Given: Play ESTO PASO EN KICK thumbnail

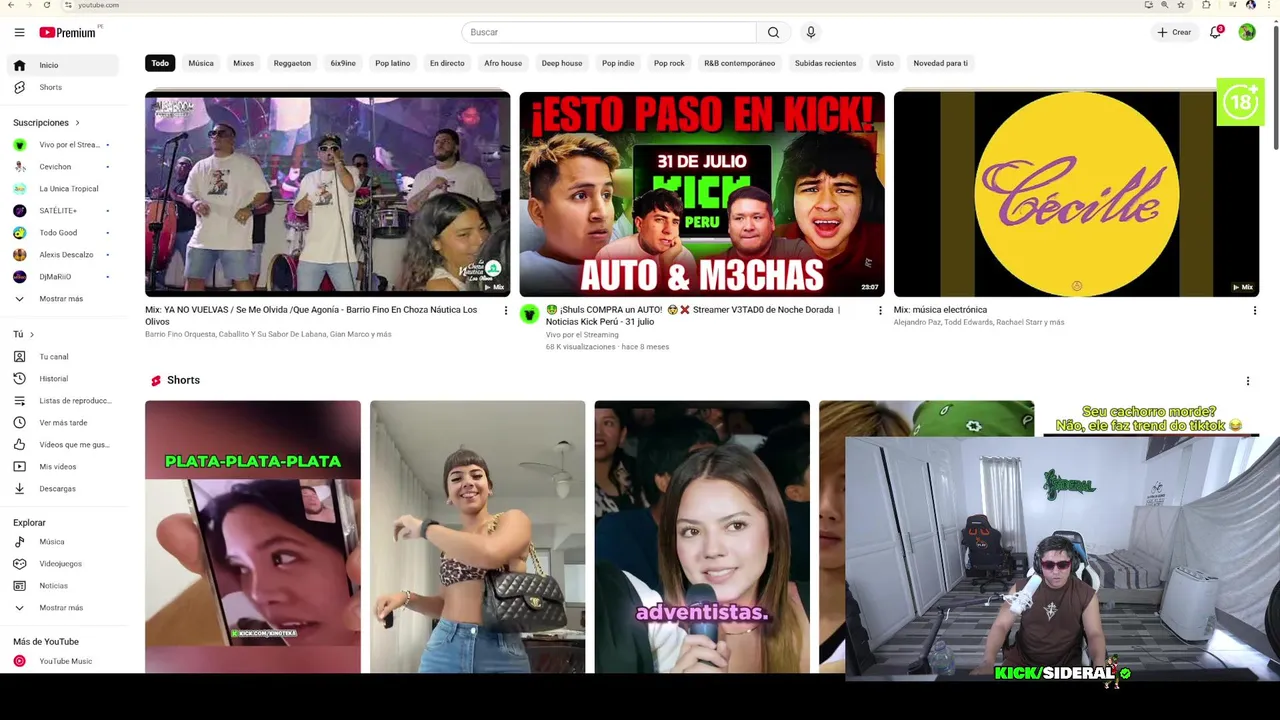Looking at the screenshot, I should click(x=702, y=194).
